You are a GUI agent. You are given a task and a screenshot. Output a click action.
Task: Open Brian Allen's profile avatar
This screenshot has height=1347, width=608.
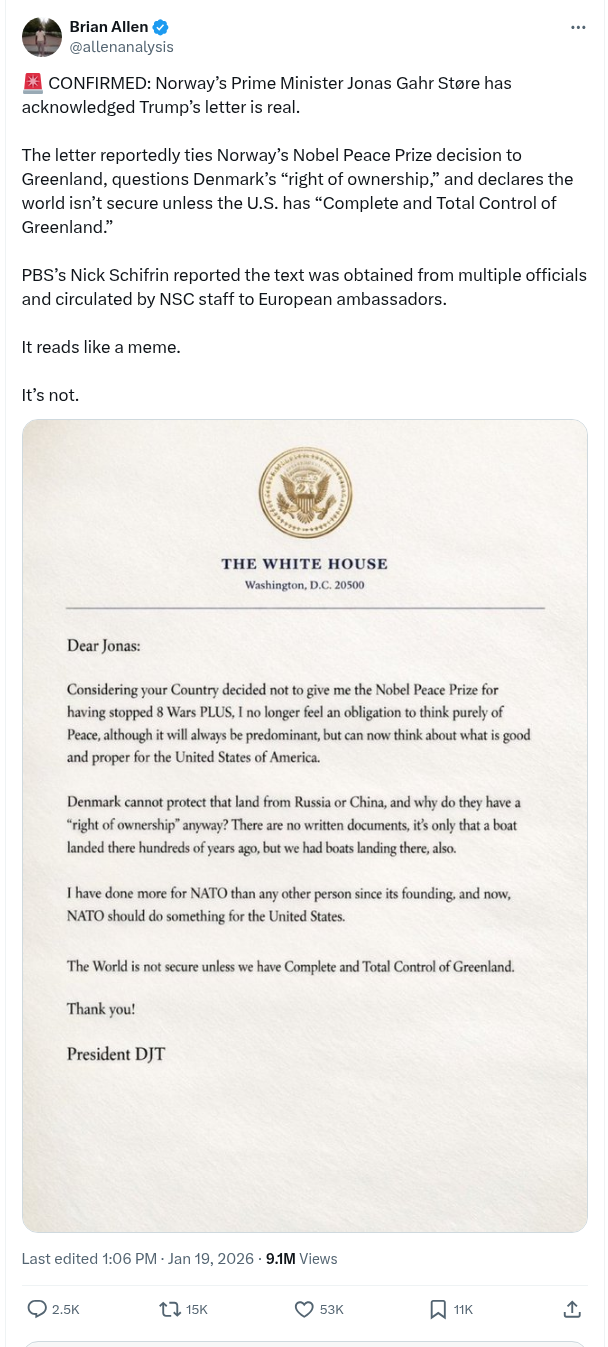pos(40,37)
